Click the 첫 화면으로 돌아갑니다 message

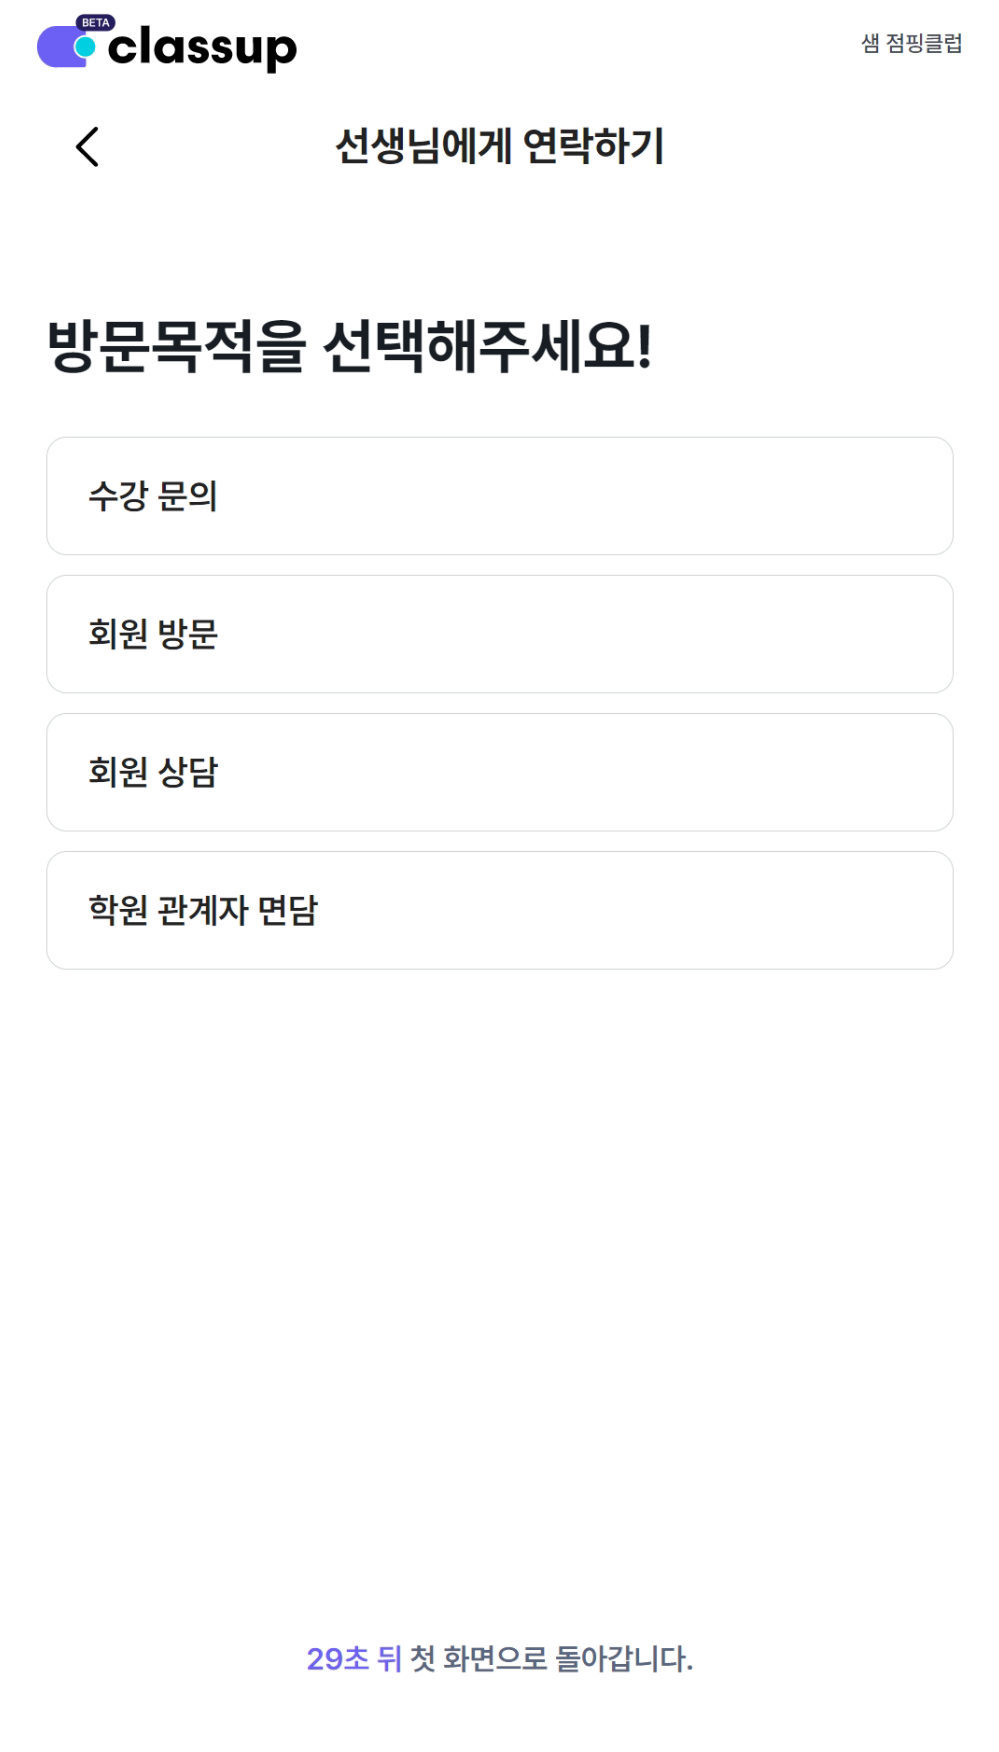[551, 1659]
